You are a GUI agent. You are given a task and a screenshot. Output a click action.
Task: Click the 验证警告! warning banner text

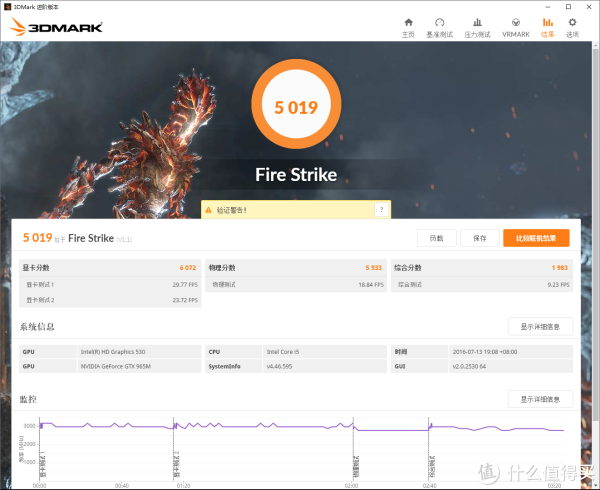[x=232, y=210]
